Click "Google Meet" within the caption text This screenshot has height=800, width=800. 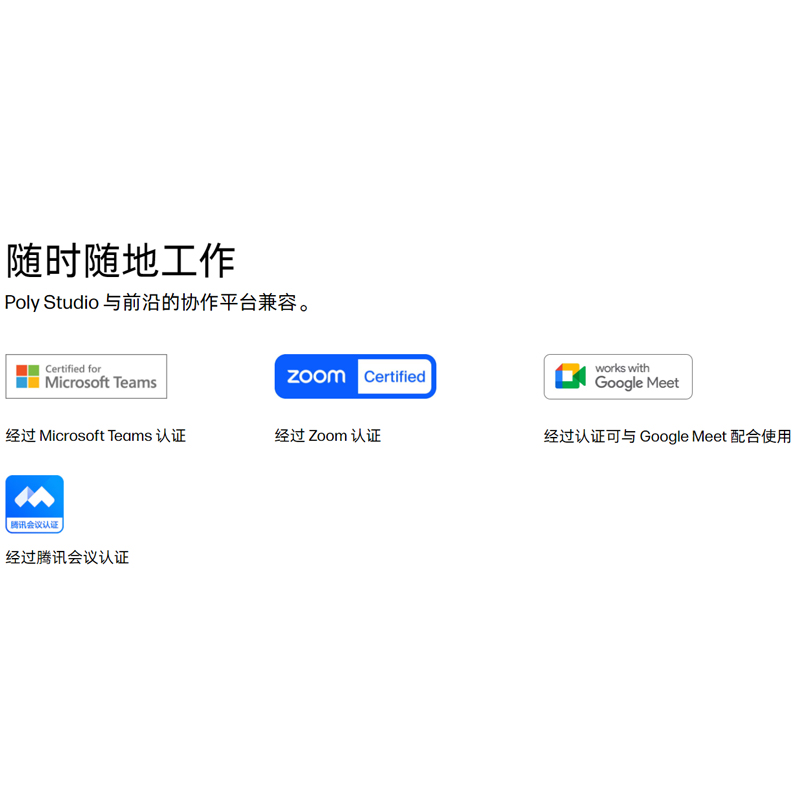tap(683, 437)
